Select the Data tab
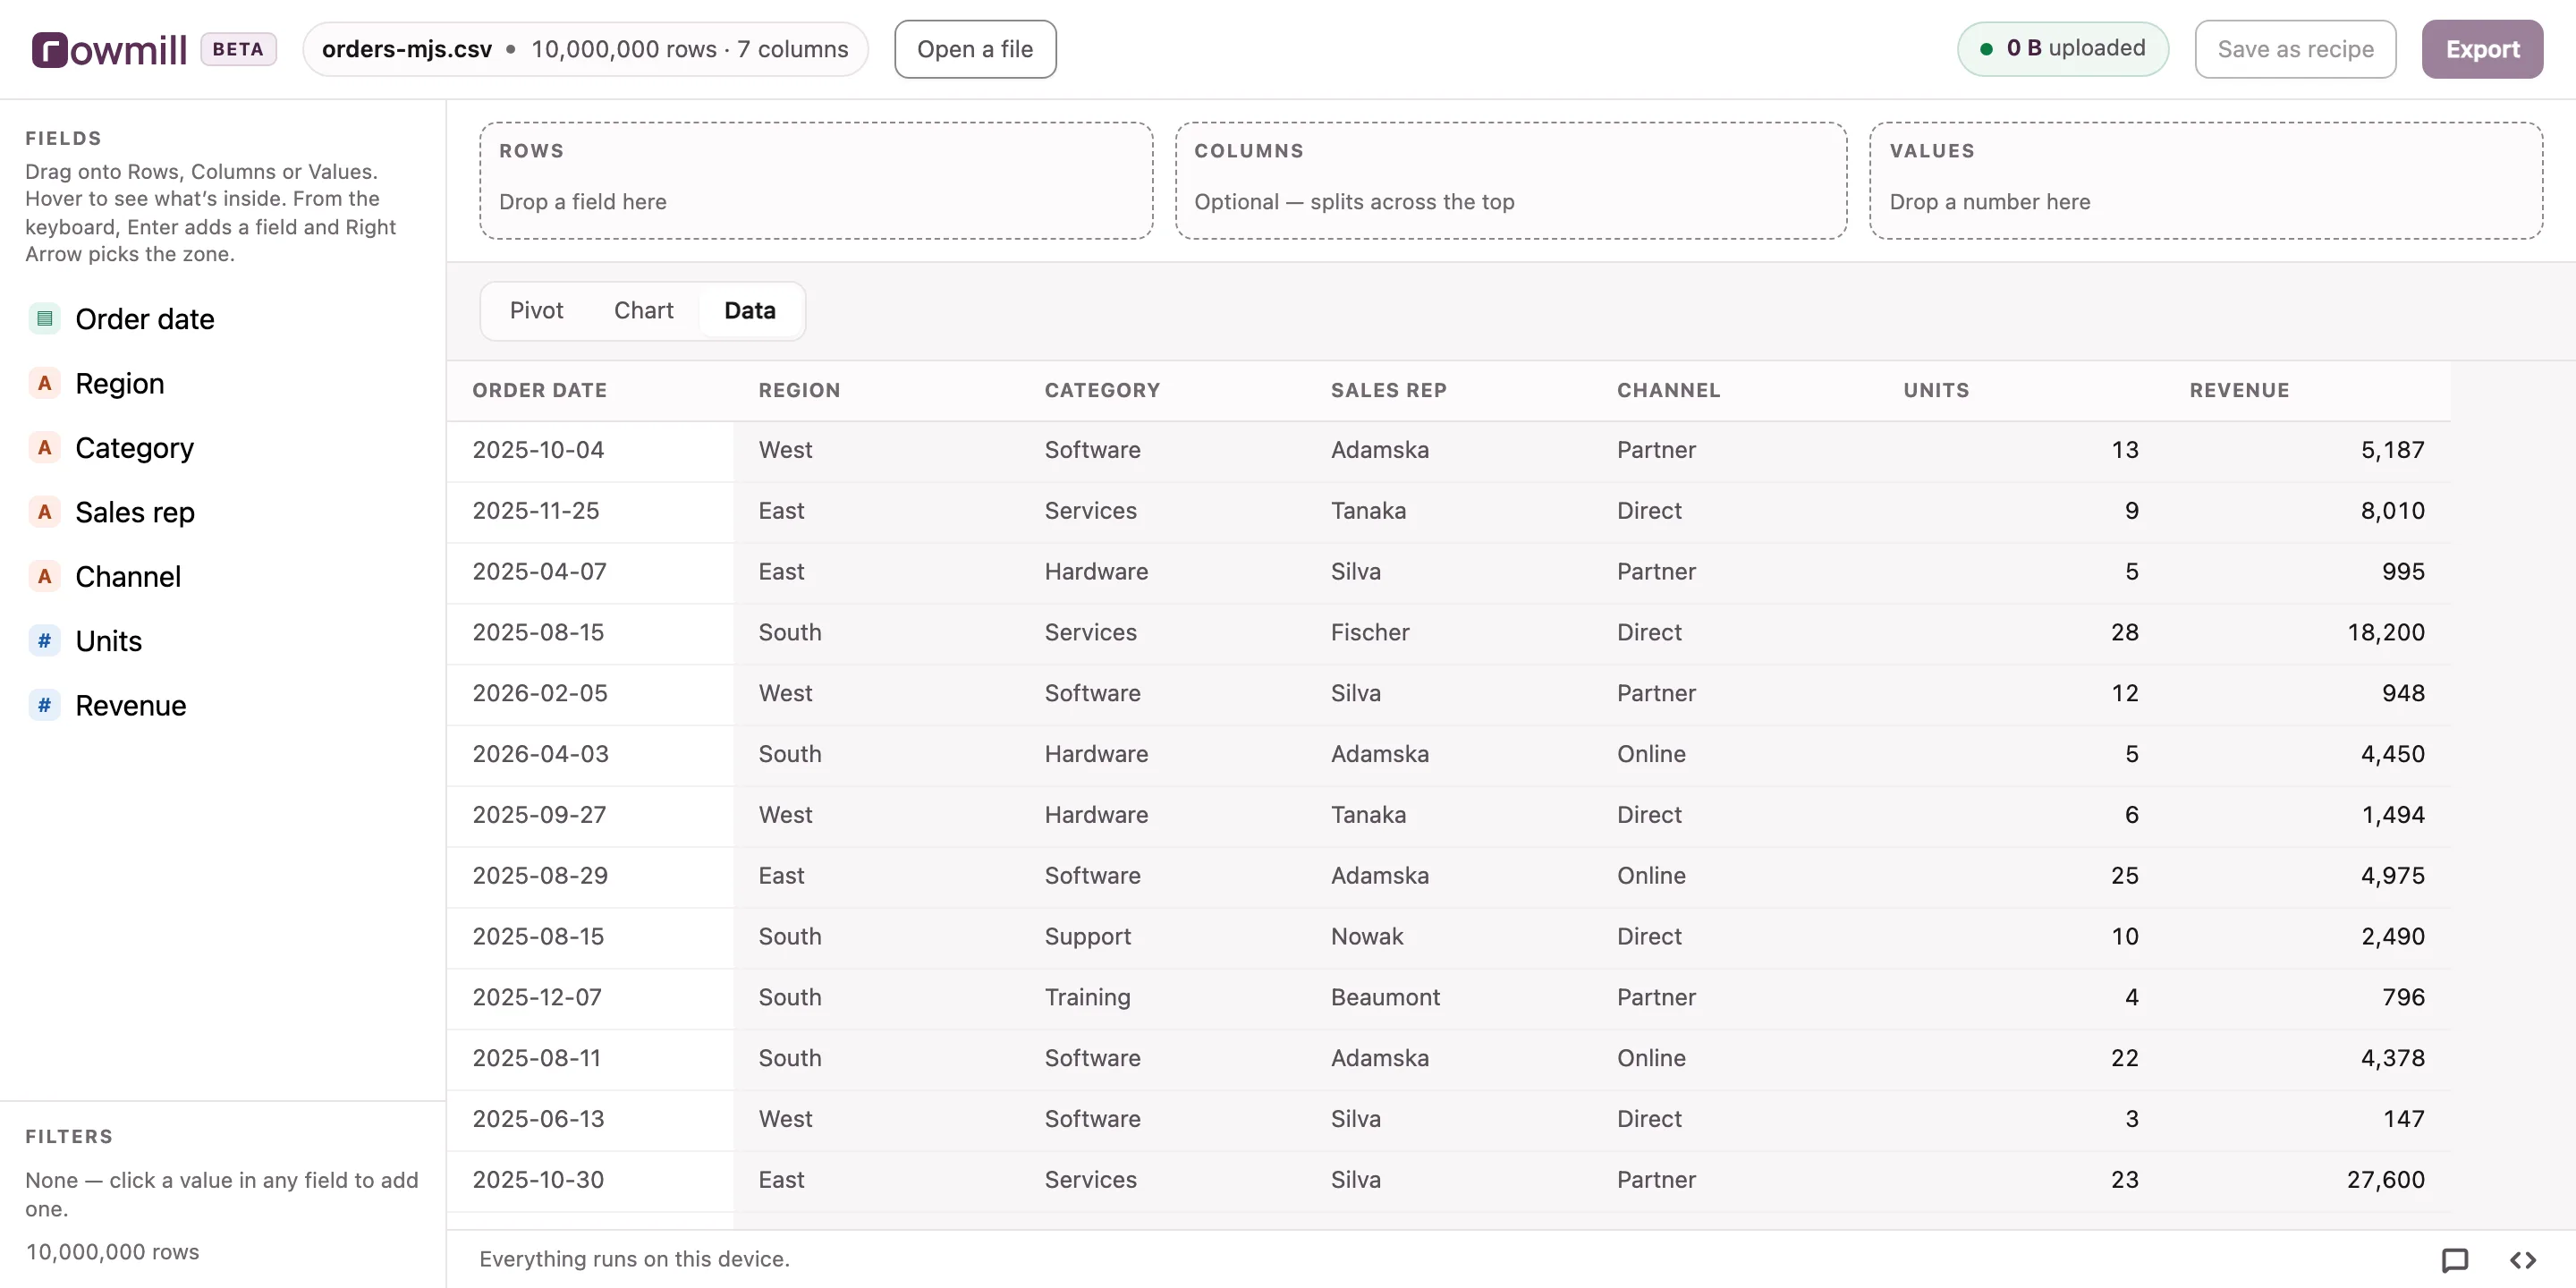 click(x=750, y=311)
